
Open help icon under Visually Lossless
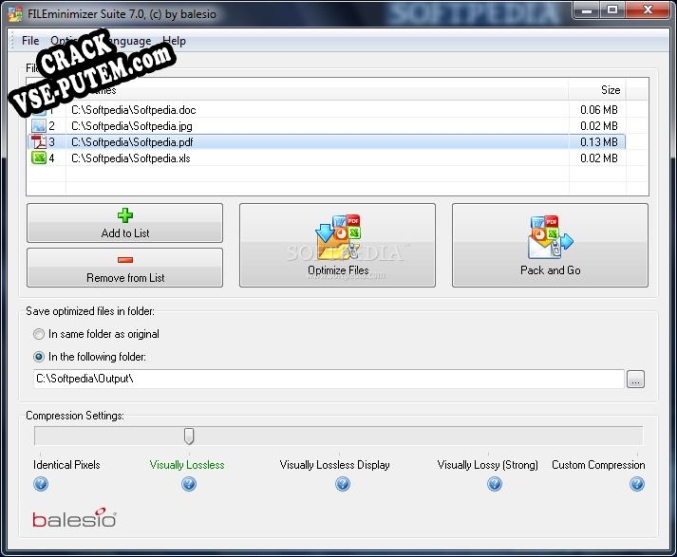click(188, 484)
